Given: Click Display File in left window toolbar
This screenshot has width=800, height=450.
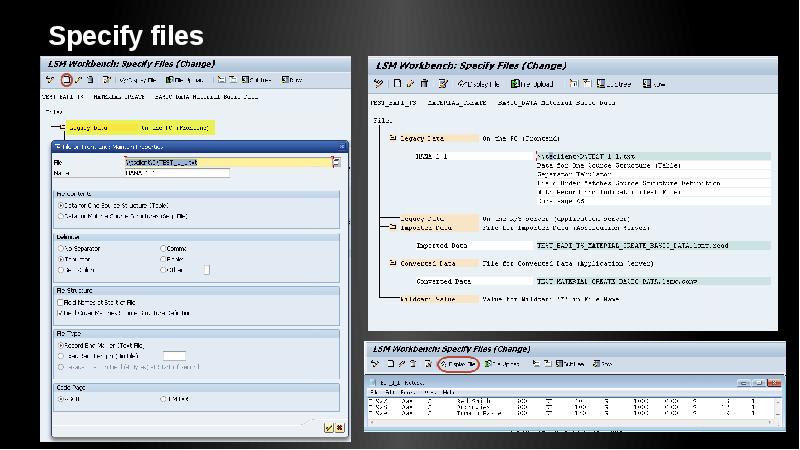Looking at the screenshot, I should coord(137,80).
